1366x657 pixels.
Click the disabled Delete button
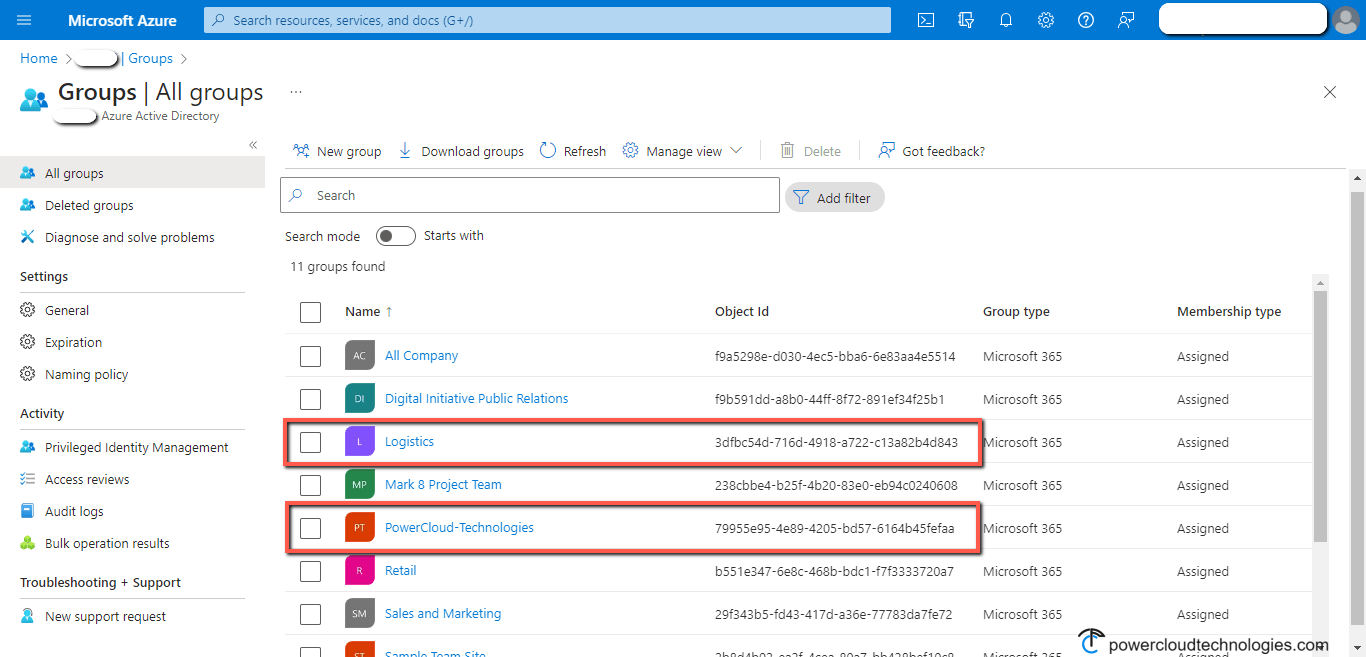[810, 151]
